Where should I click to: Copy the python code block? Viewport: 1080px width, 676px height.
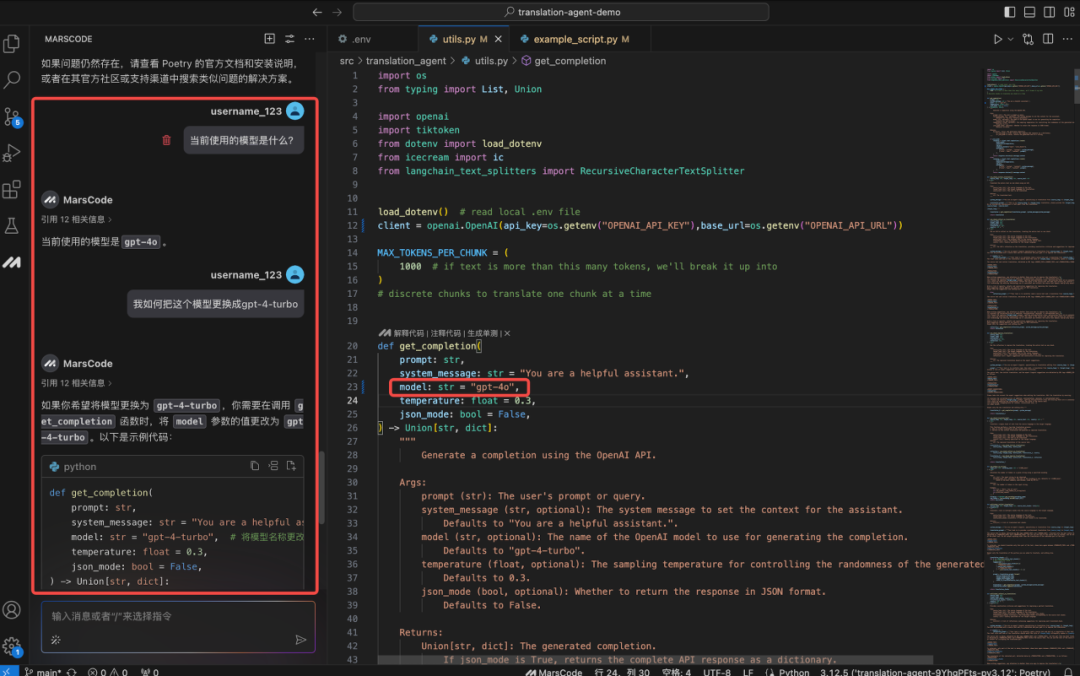point(255,466)
